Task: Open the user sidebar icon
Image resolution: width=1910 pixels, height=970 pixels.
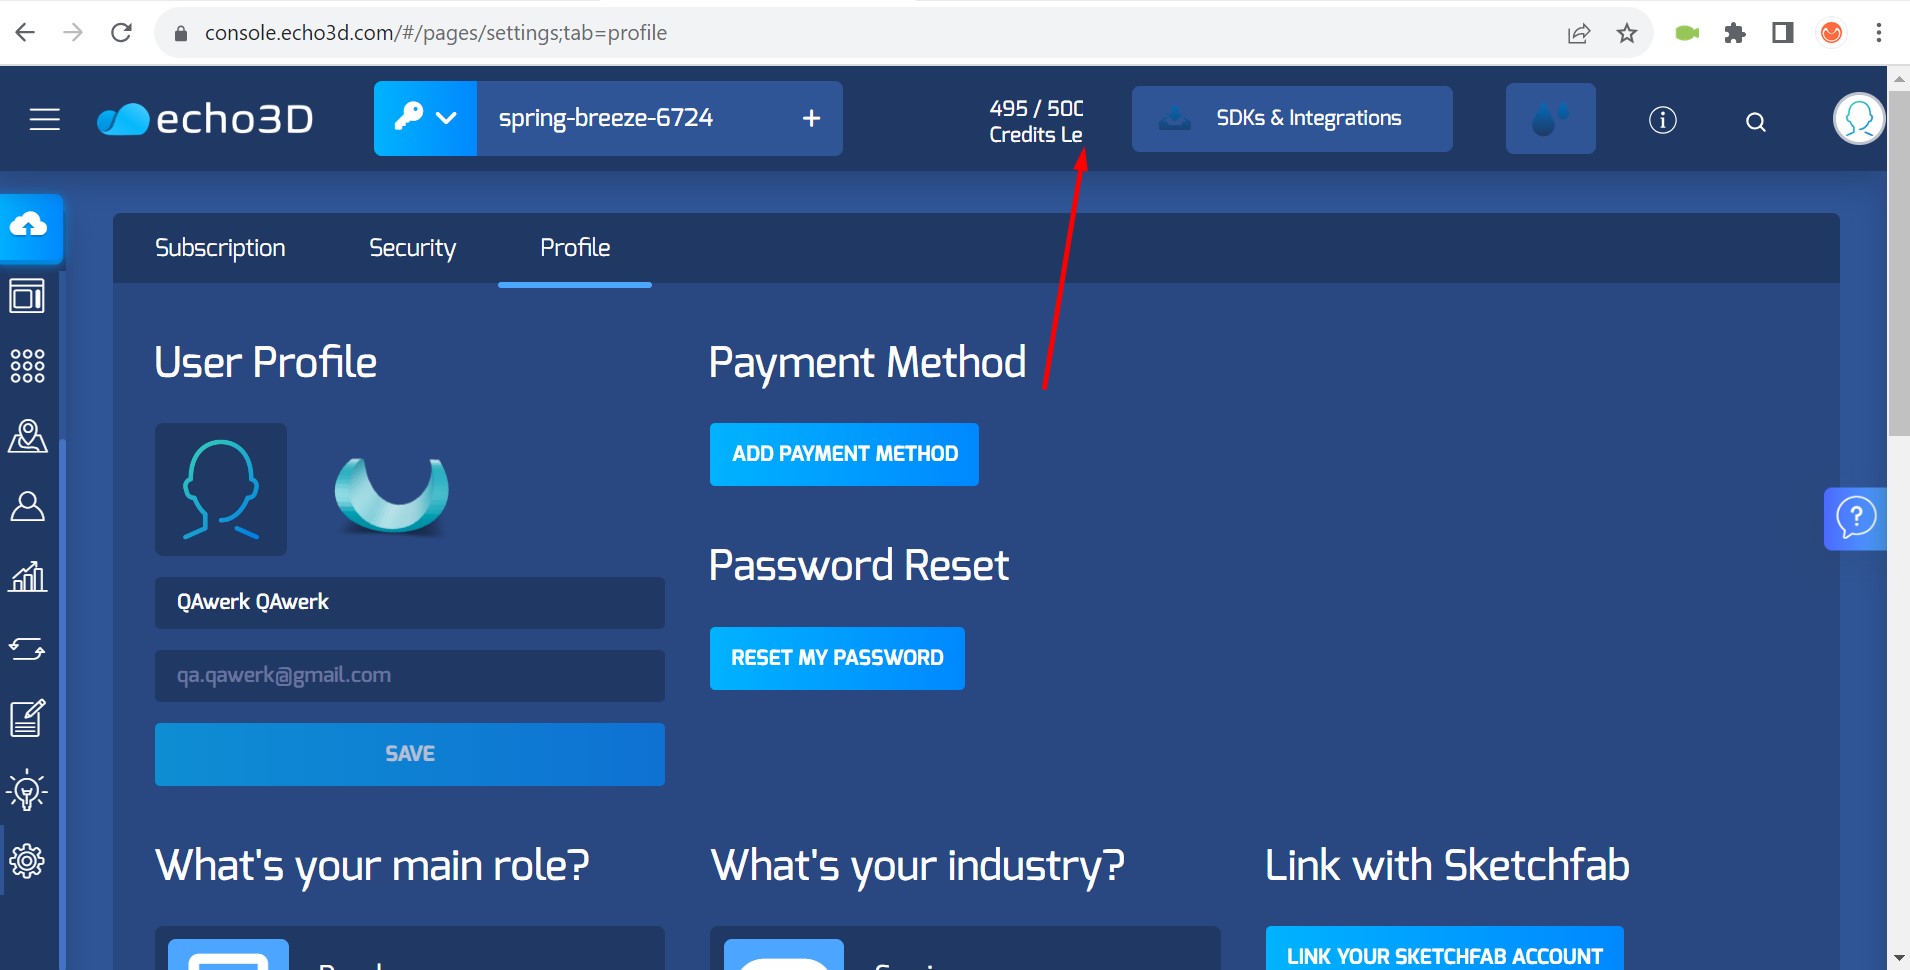Action: (x=27, y=506)
